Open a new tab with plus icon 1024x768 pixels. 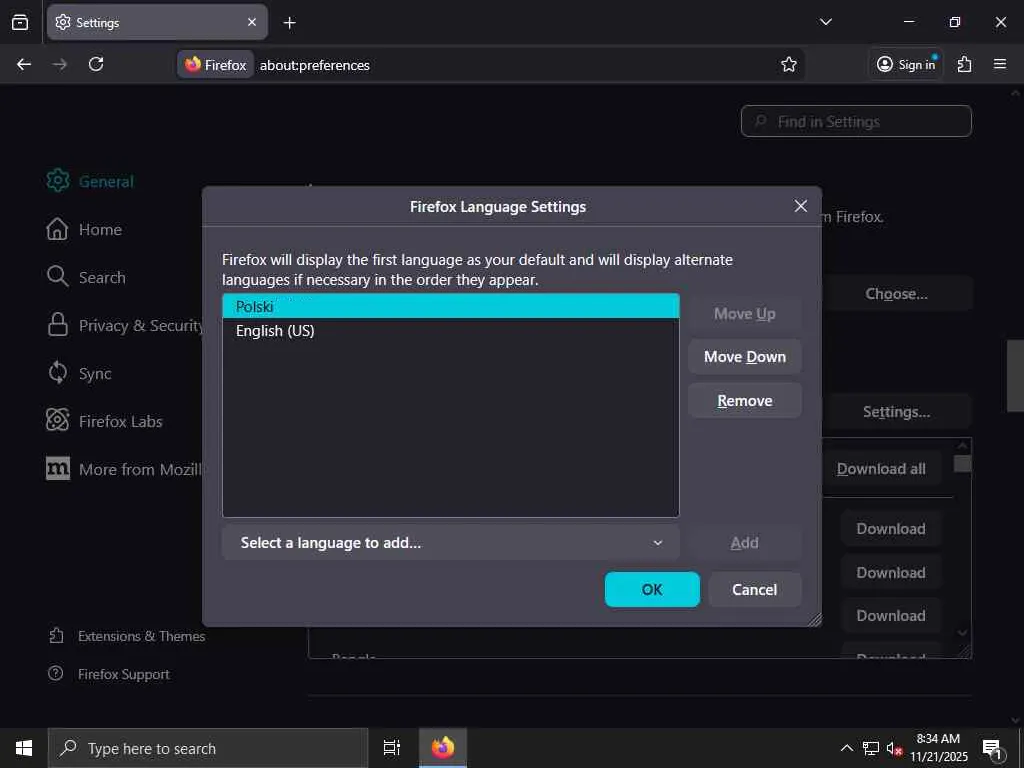pos(289,23)
